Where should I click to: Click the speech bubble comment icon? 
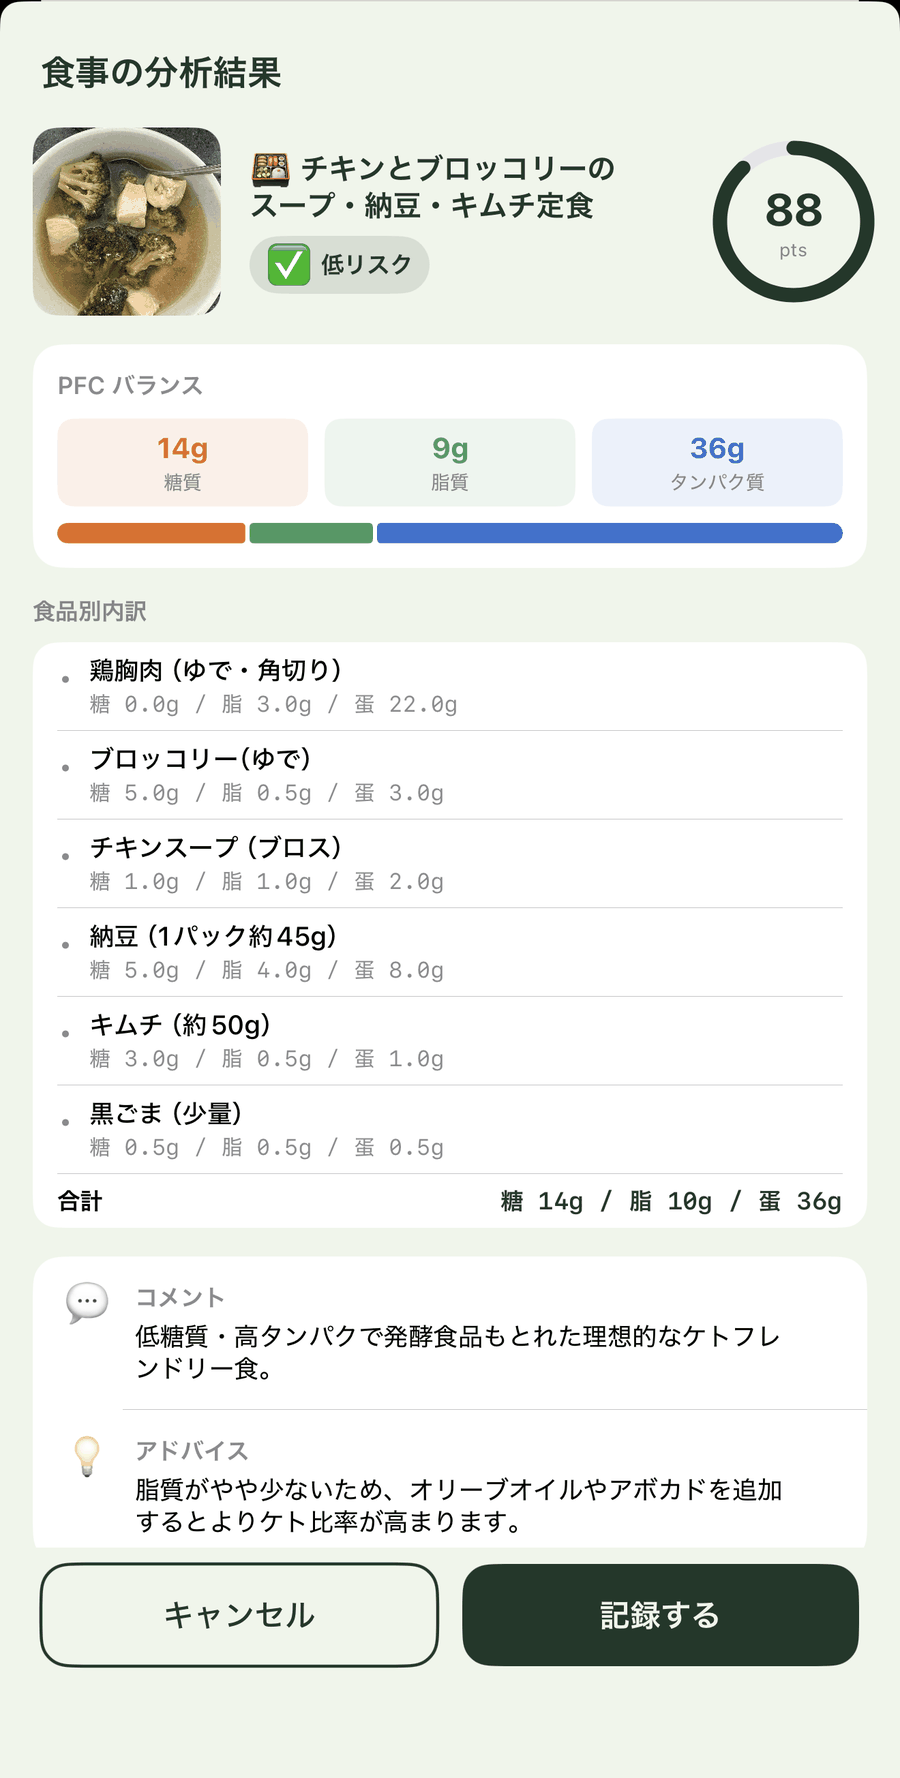tap(87, 1302)
